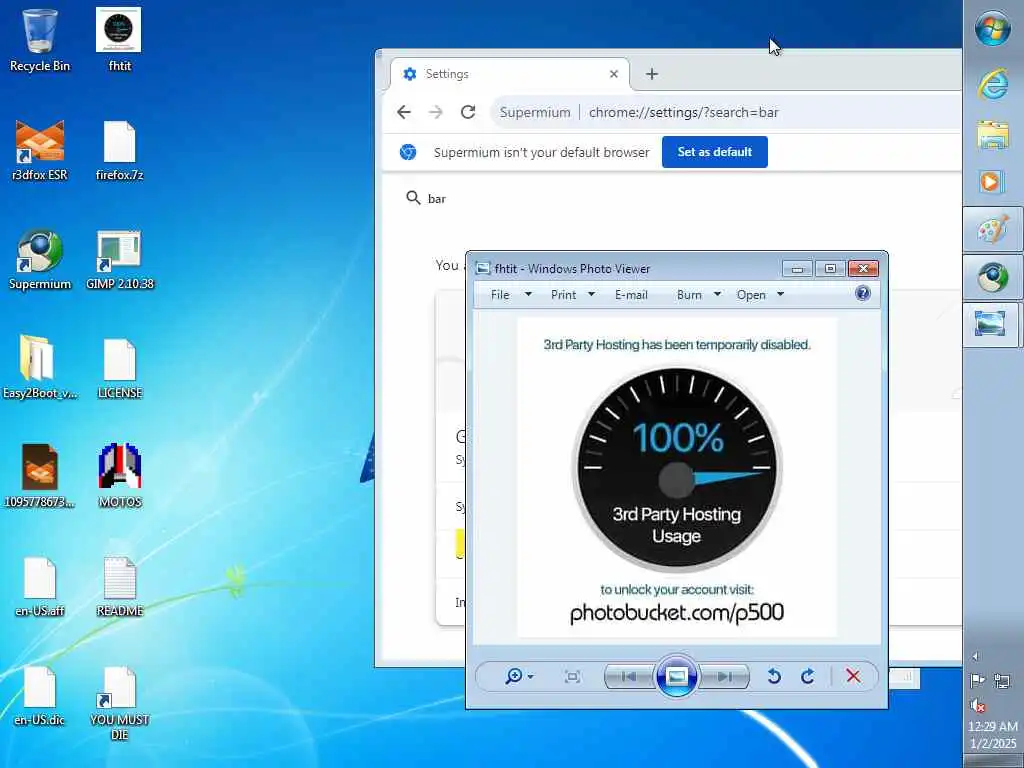The image size is (1024, 768).
Task: Close the Settings tab
Action: pos(614,74)
